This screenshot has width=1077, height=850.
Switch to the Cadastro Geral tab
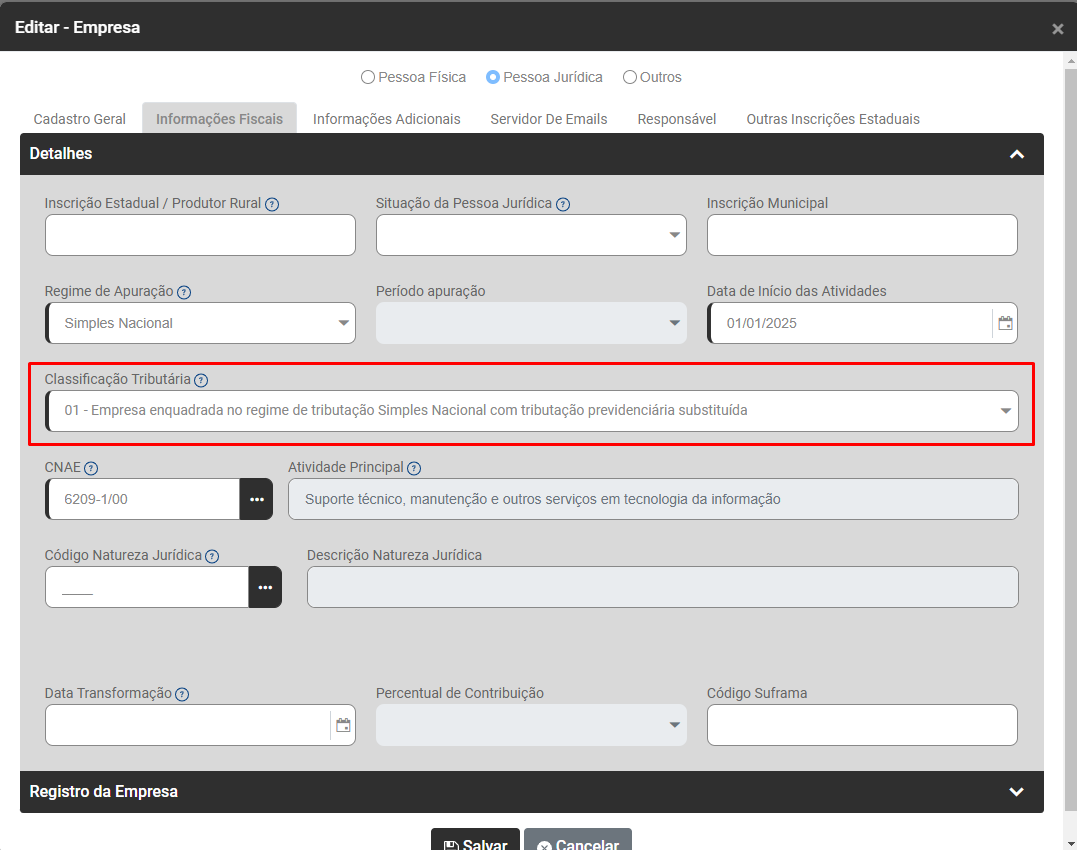coord(80,119)
